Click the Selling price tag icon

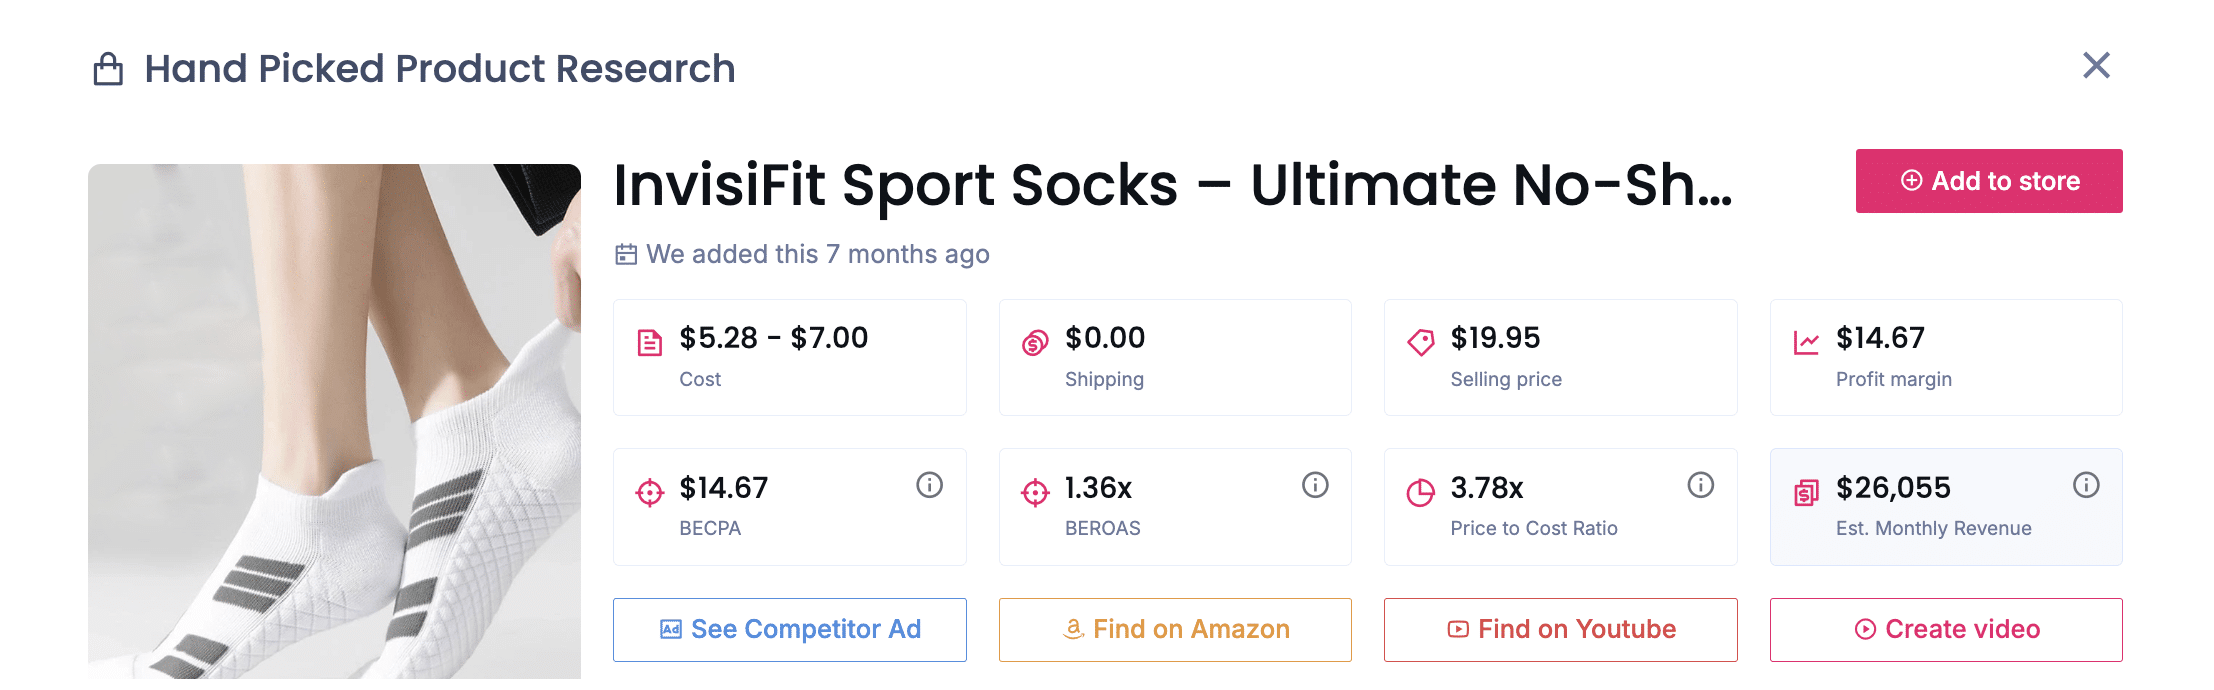[1421, 341]
